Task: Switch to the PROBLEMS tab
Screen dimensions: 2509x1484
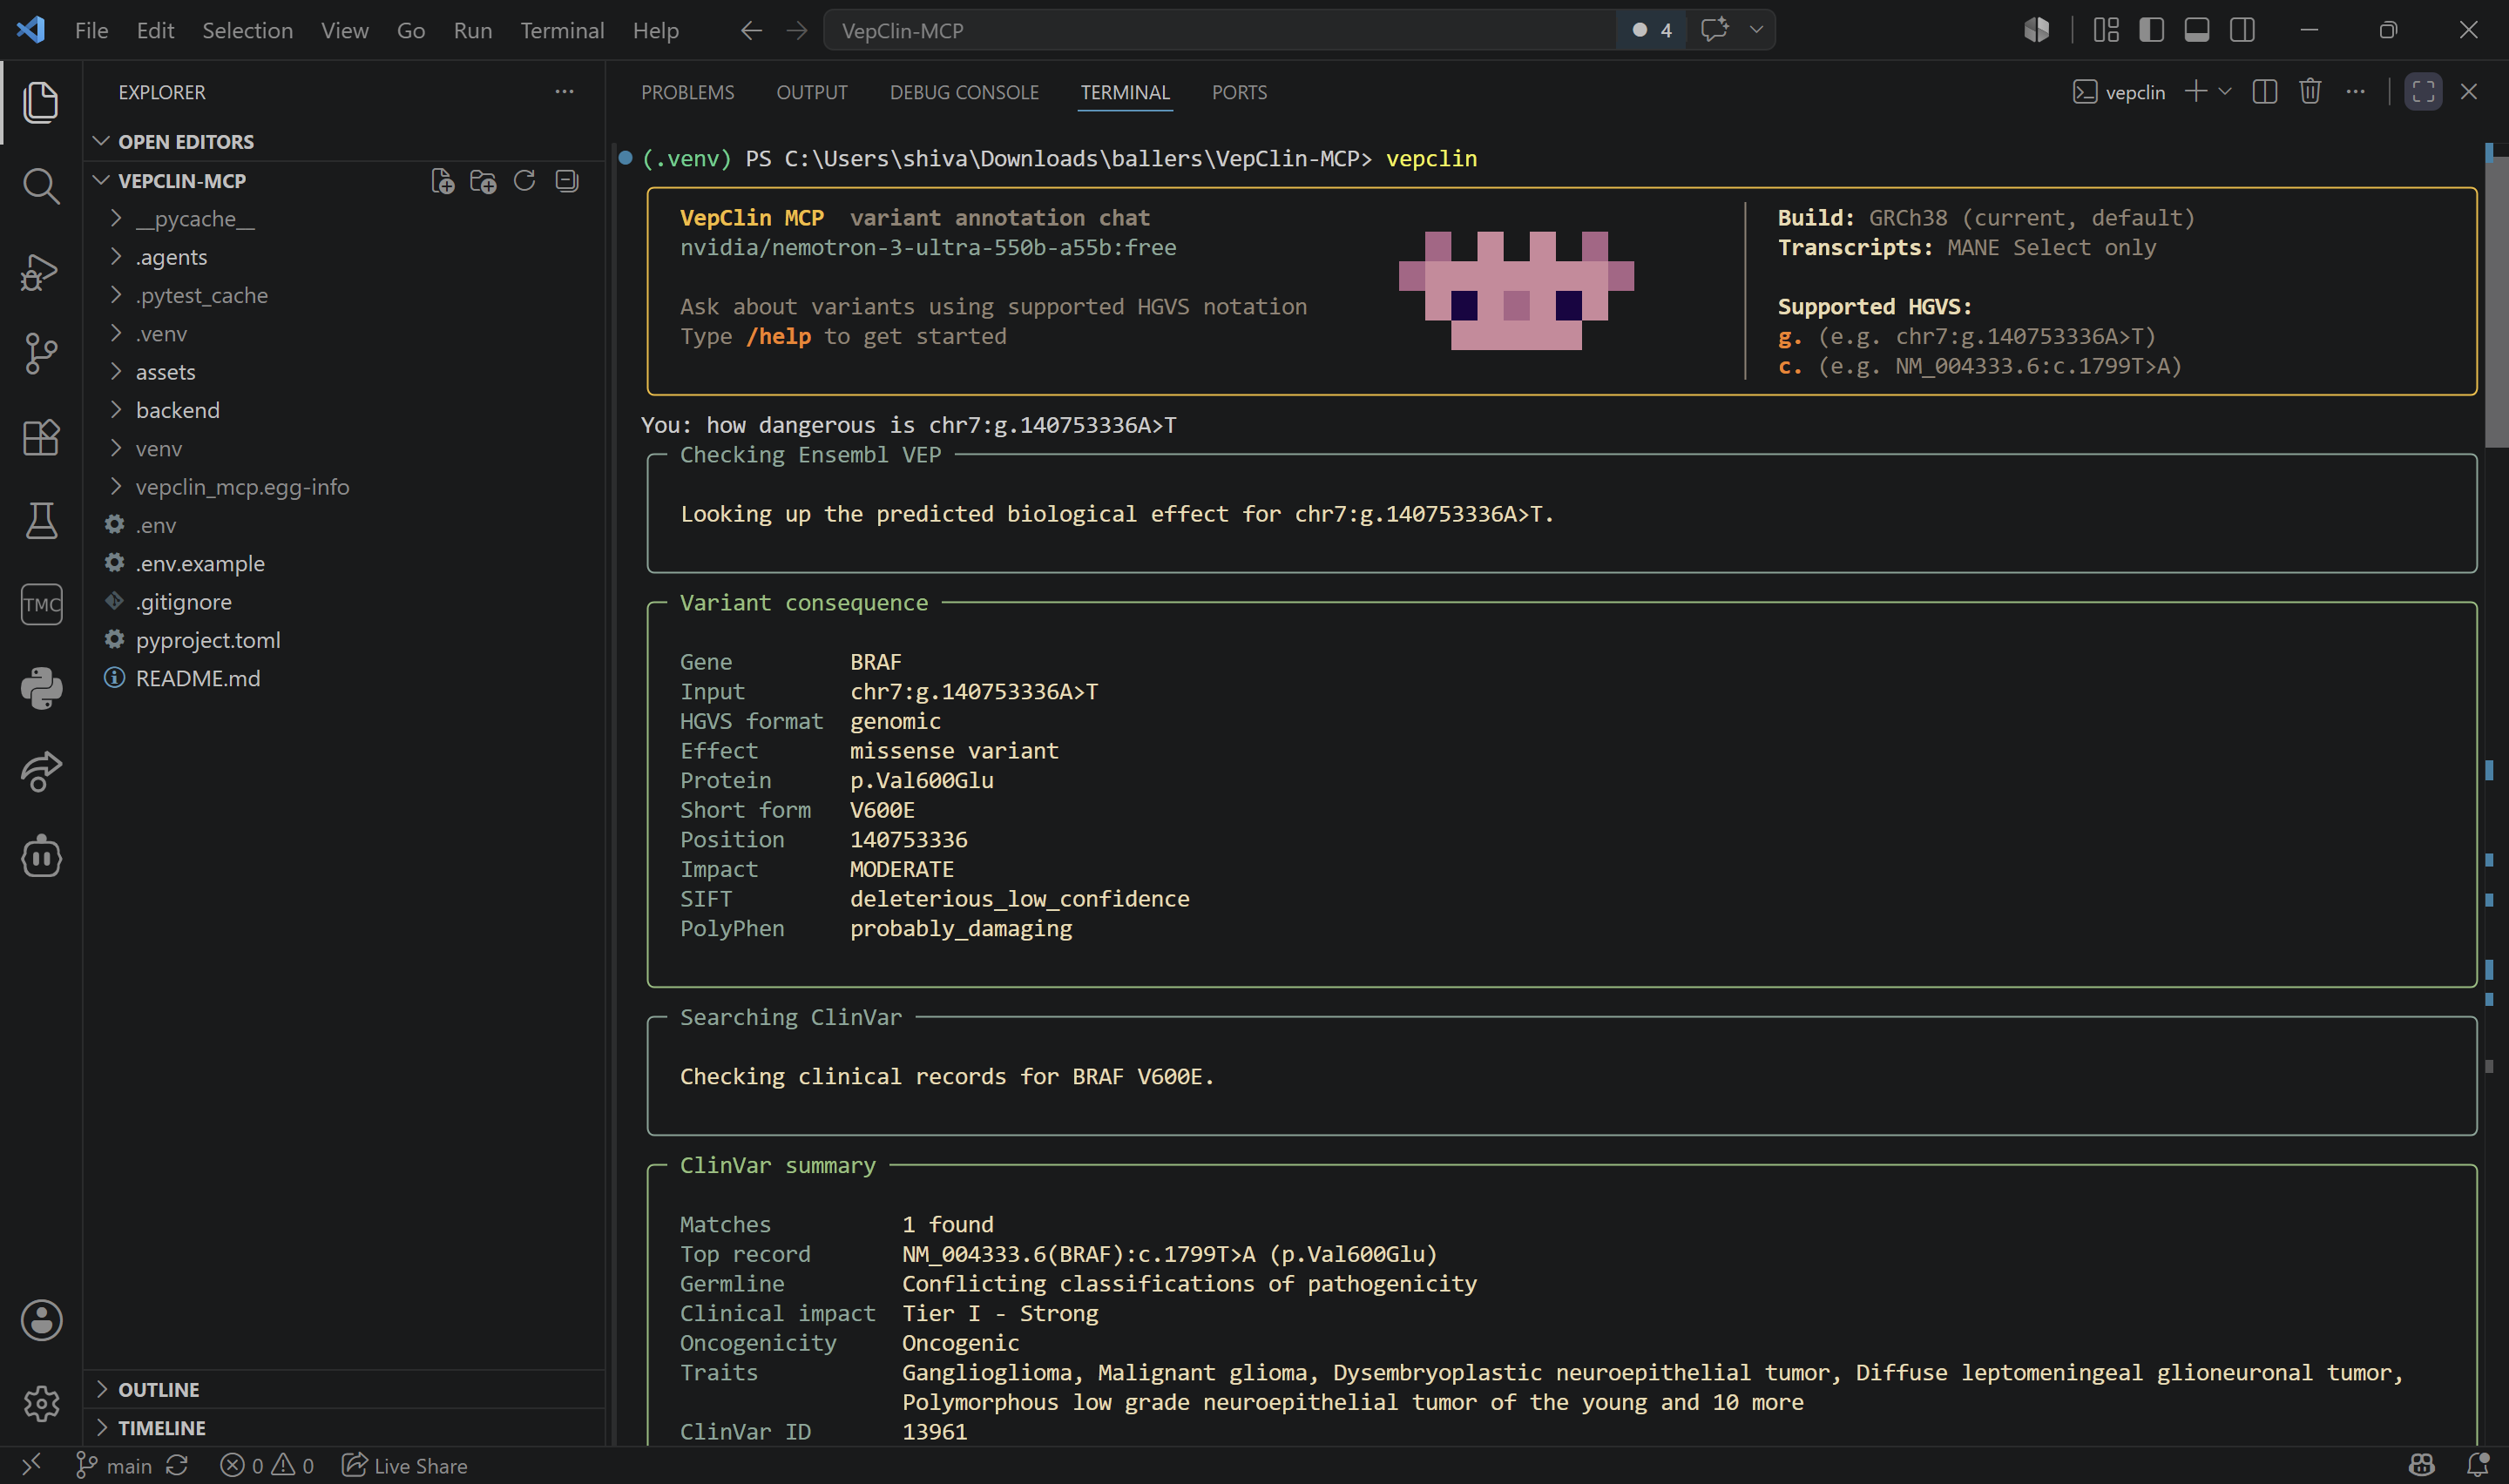Action: click(x=687, y=92)
